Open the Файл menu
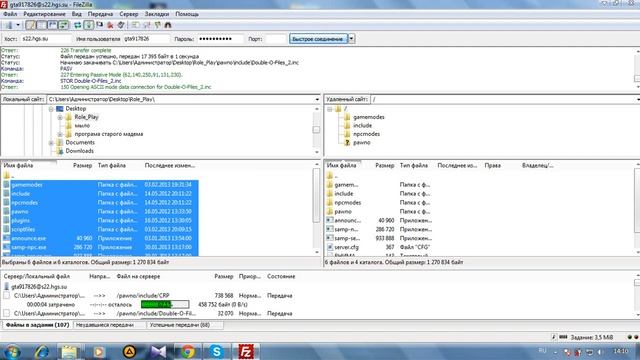640x360 pixels. point(10,14)
